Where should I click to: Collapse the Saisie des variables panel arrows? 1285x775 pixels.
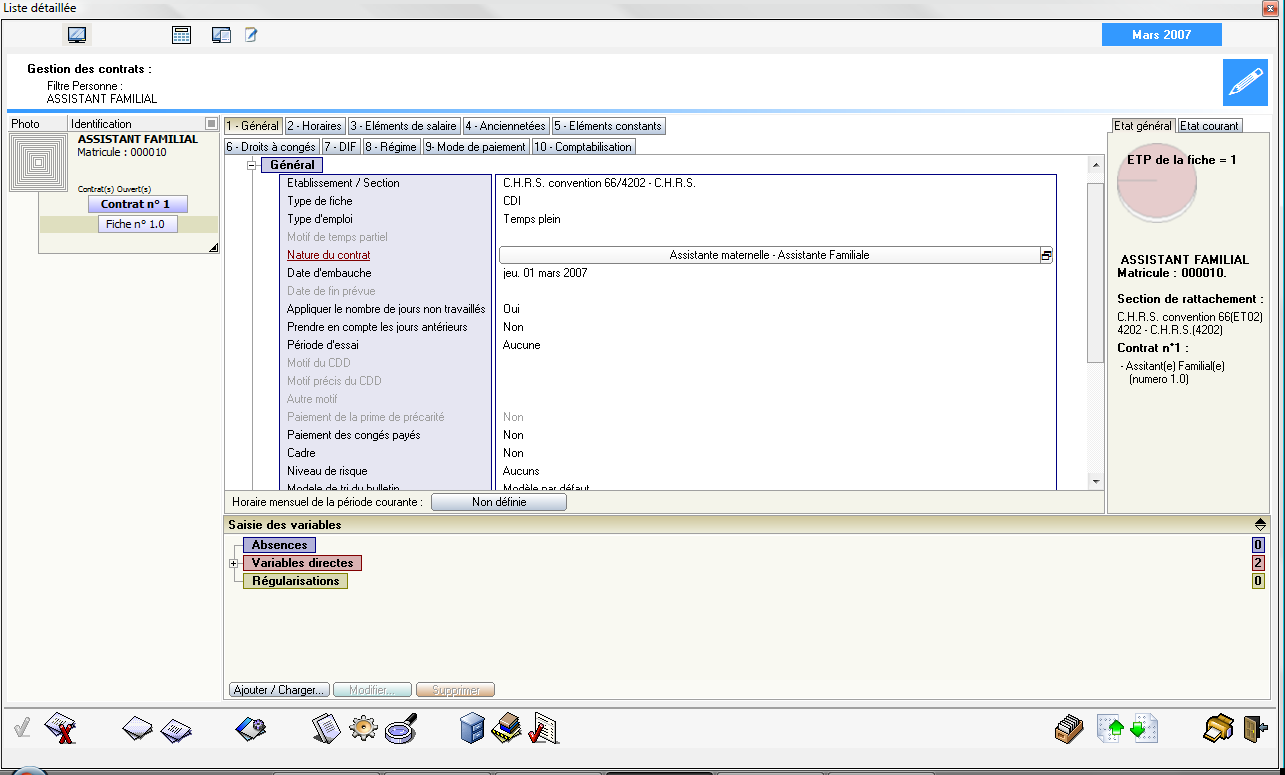[x=1260, y=524]
